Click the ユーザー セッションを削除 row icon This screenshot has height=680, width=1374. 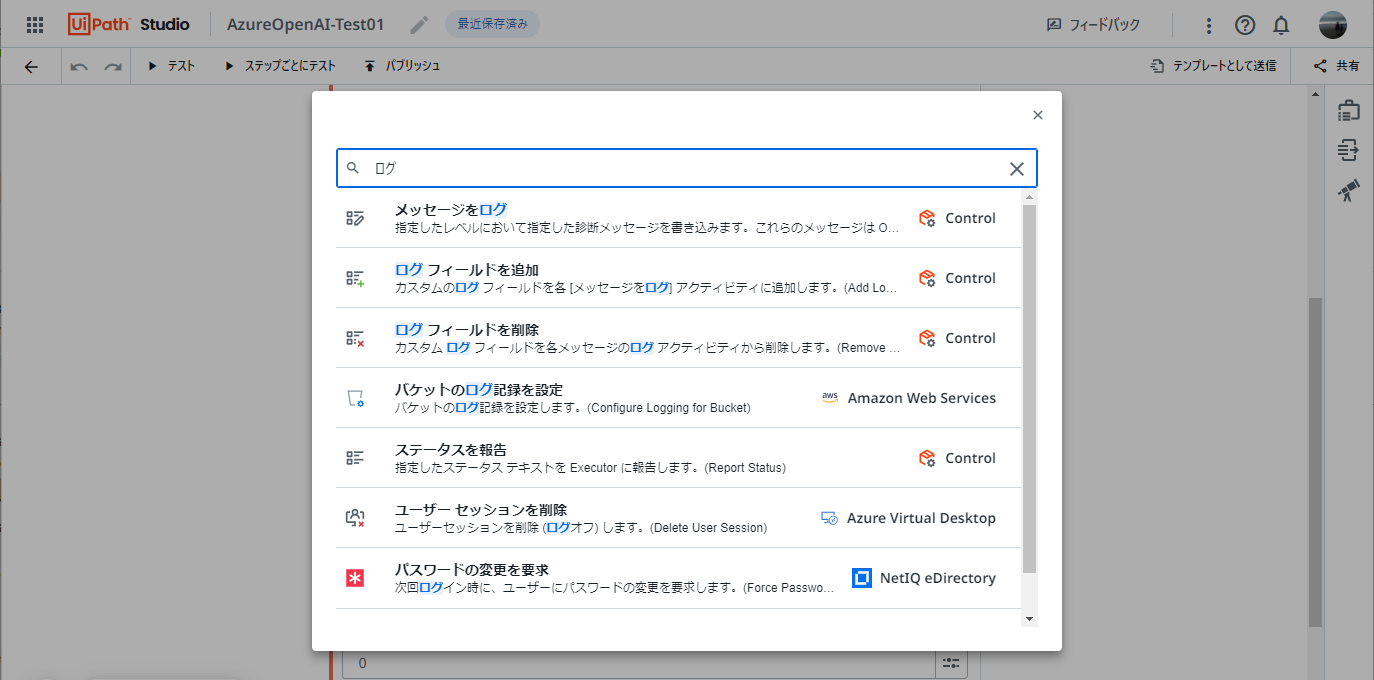tap(355, 518)
